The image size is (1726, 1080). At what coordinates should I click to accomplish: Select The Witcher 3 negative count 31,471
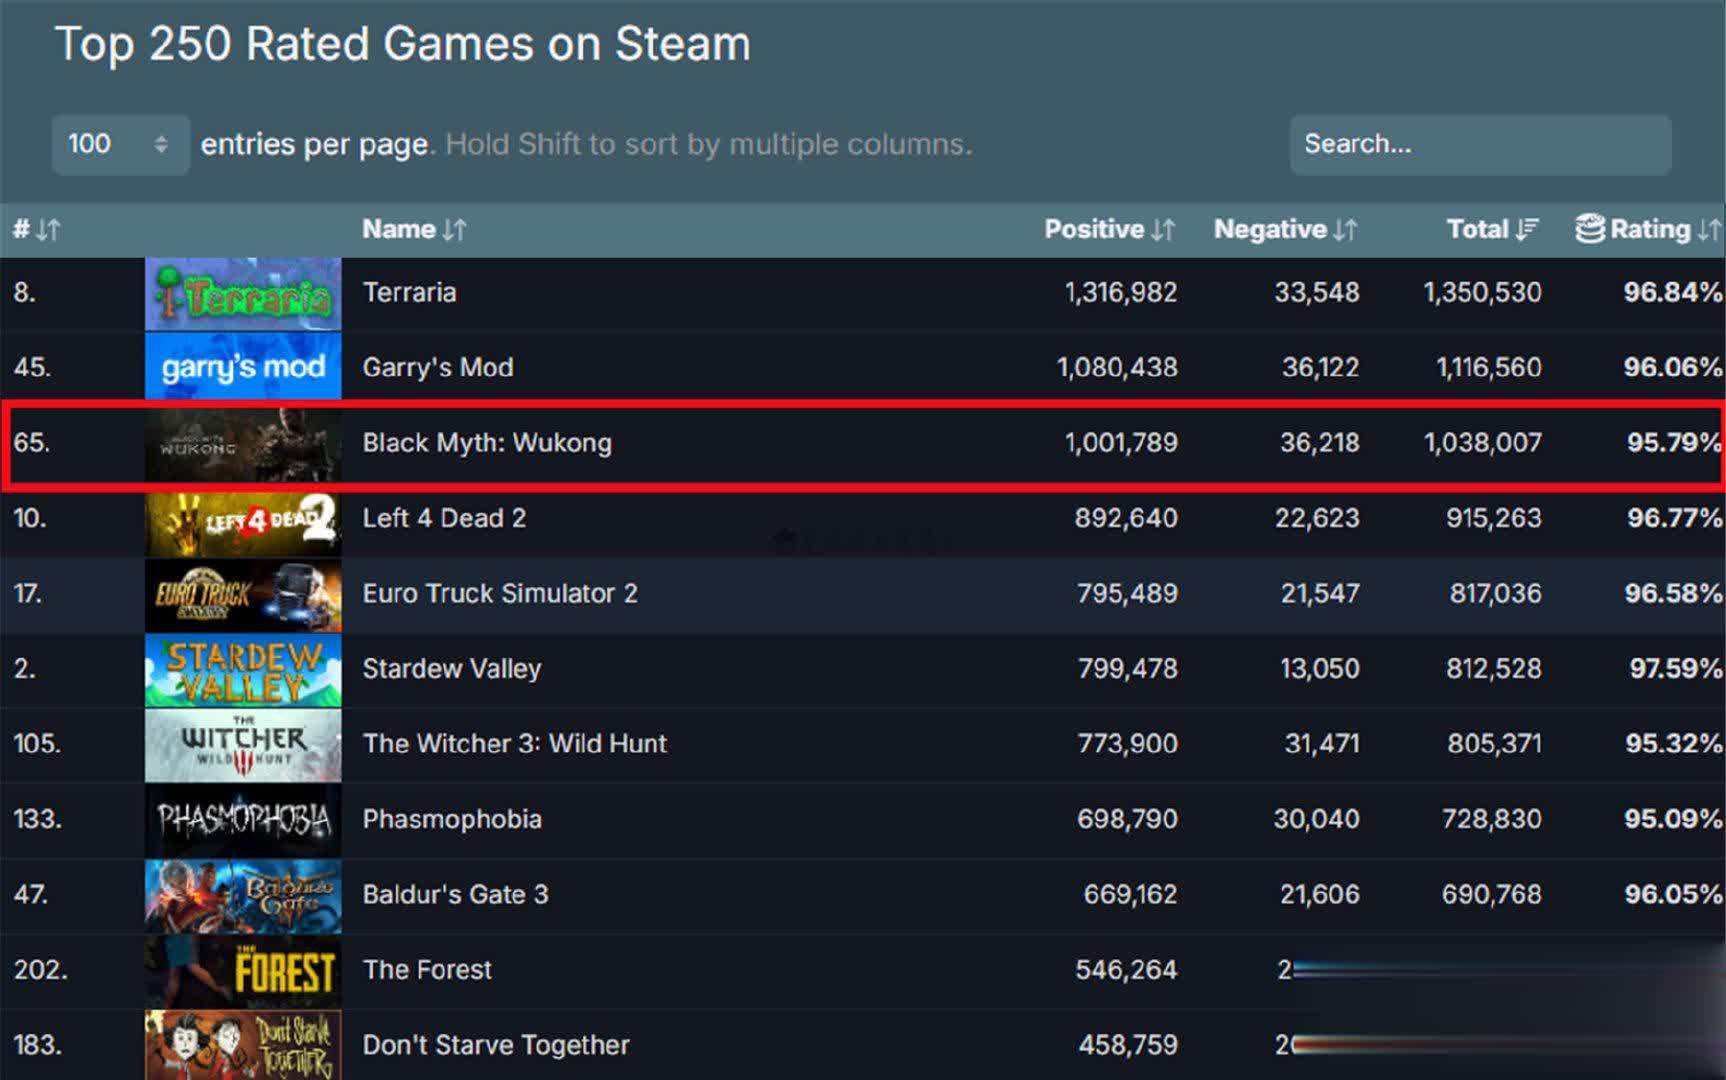tap(1322, 743)
